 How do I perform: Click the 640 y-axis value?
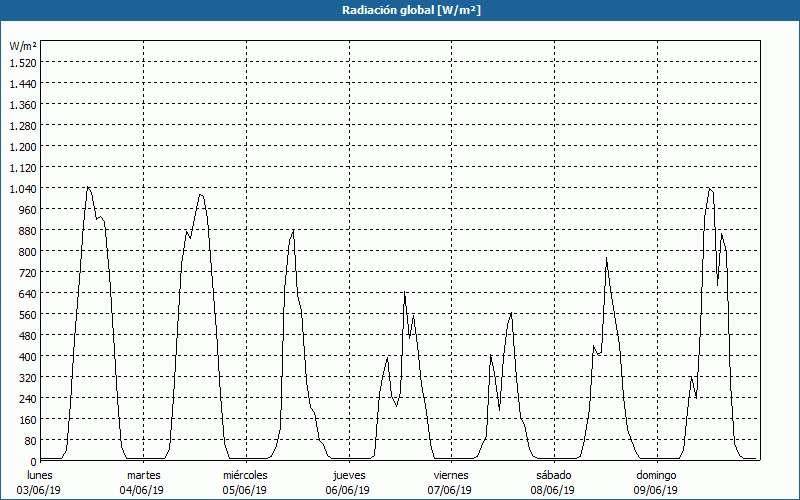[28, 293]
